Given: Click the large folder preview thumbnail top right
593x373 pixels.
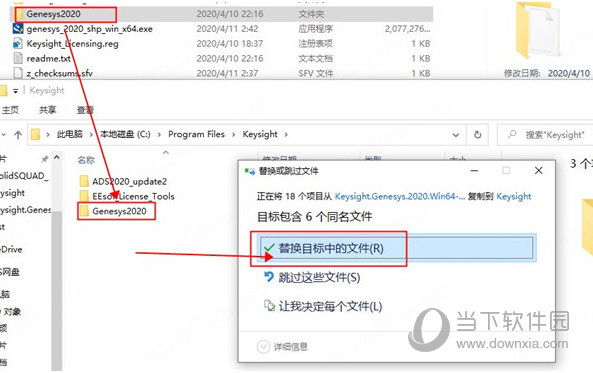Looking at the screenshot, I should [x=538, y=30].
